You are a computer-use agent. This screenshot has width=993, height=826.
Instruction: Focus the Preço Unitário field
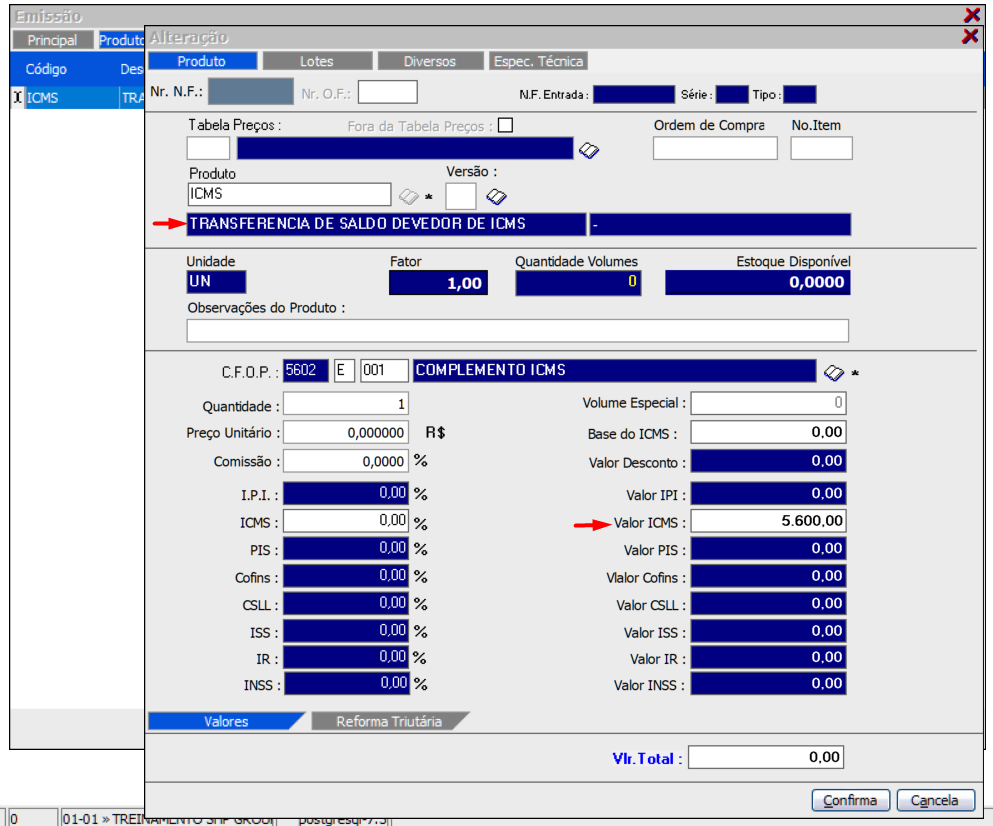tap(346, 433)
